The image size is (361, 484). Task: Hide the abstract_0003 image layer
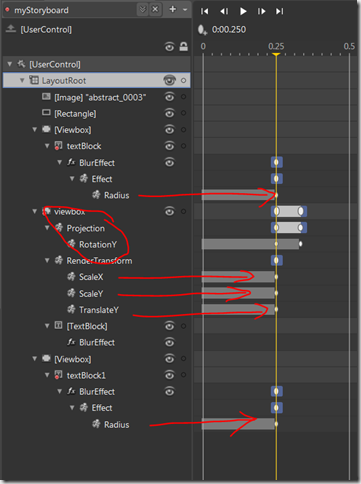pyautogui.click(x=170, y=97)
